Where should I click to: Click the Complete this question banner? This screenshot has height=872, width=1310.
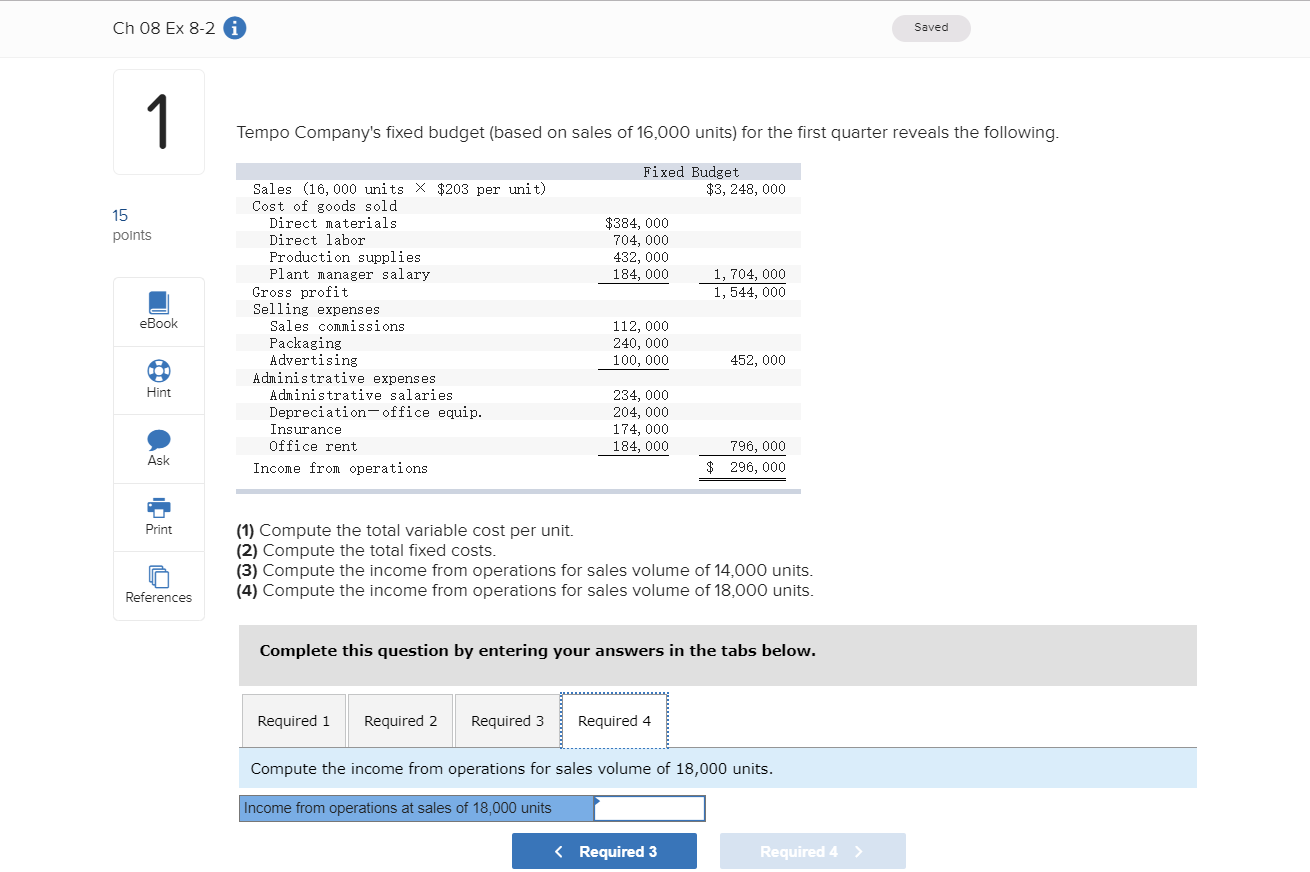point(717,655)
